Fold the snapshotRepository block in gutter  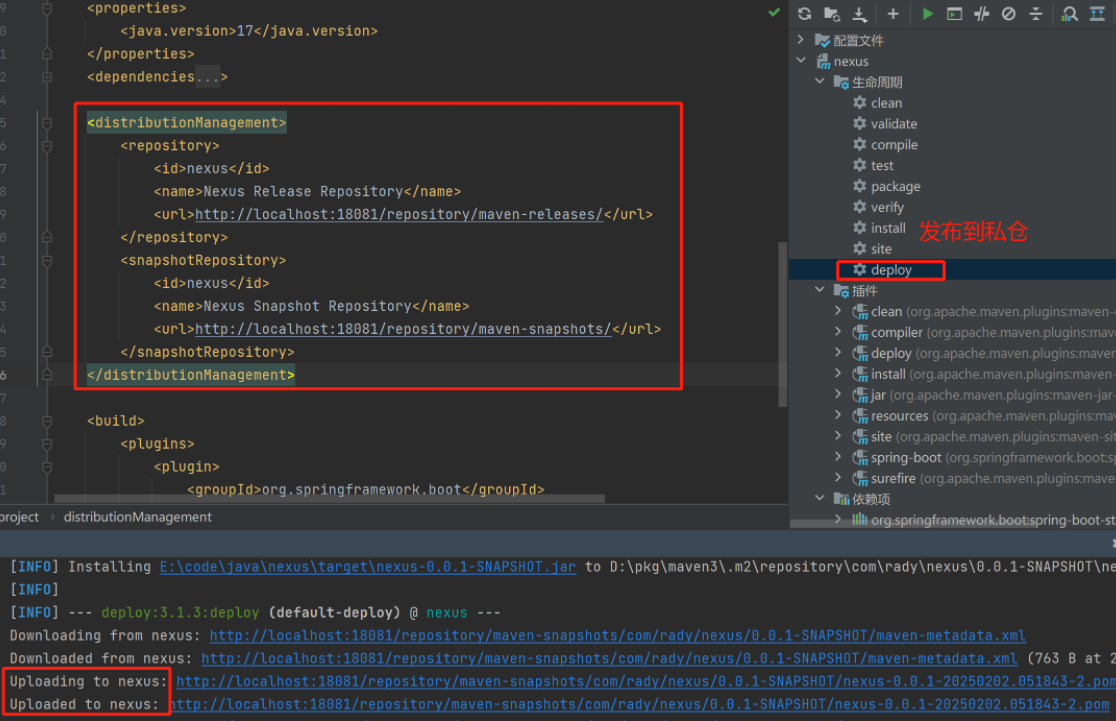[47, 260]
